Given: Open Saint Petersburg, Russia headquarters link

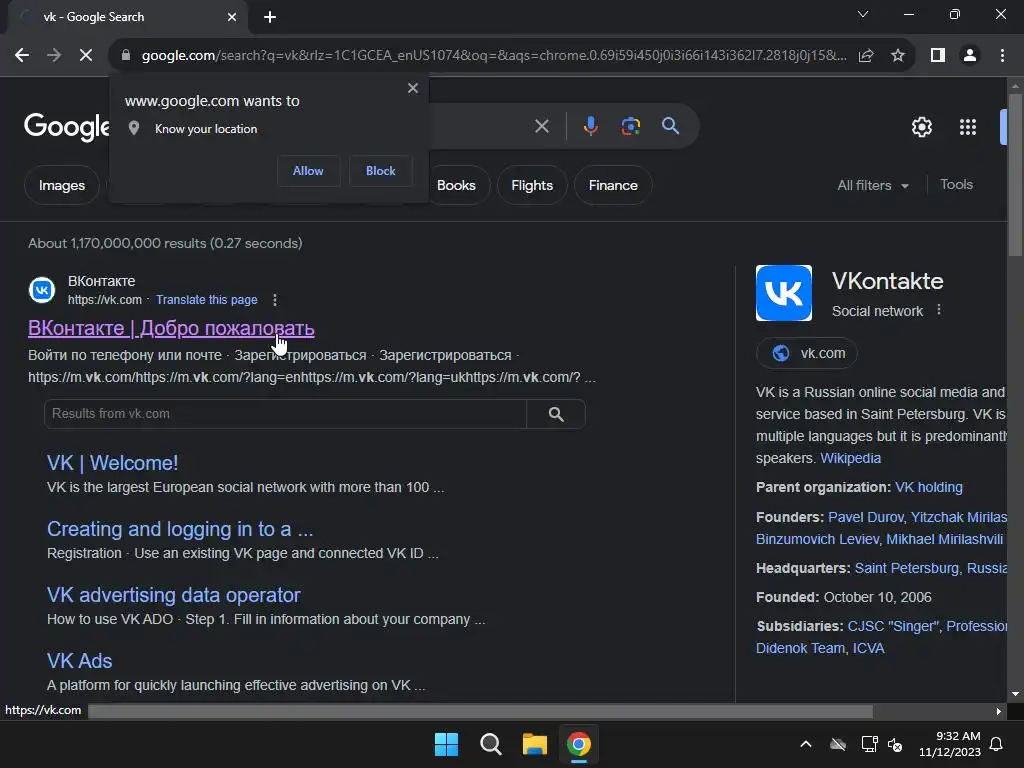Looking at the screenshot, I should [931, 568].
